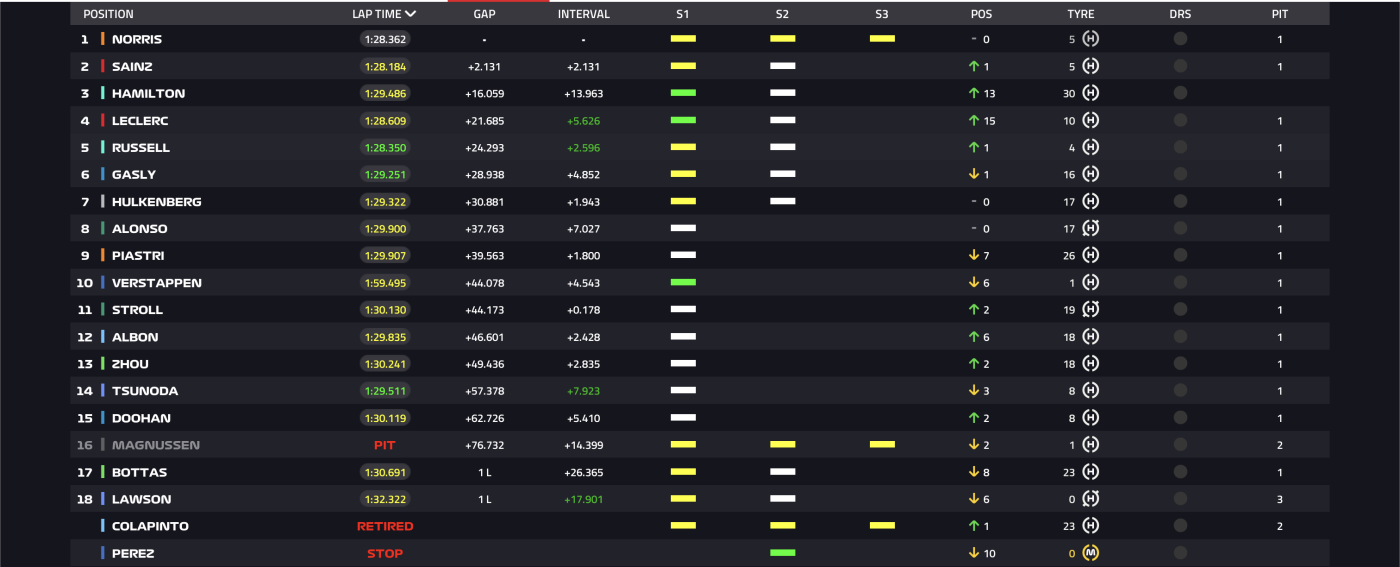
Task: Click the POS column header
Action: click(x=981, y=14)
